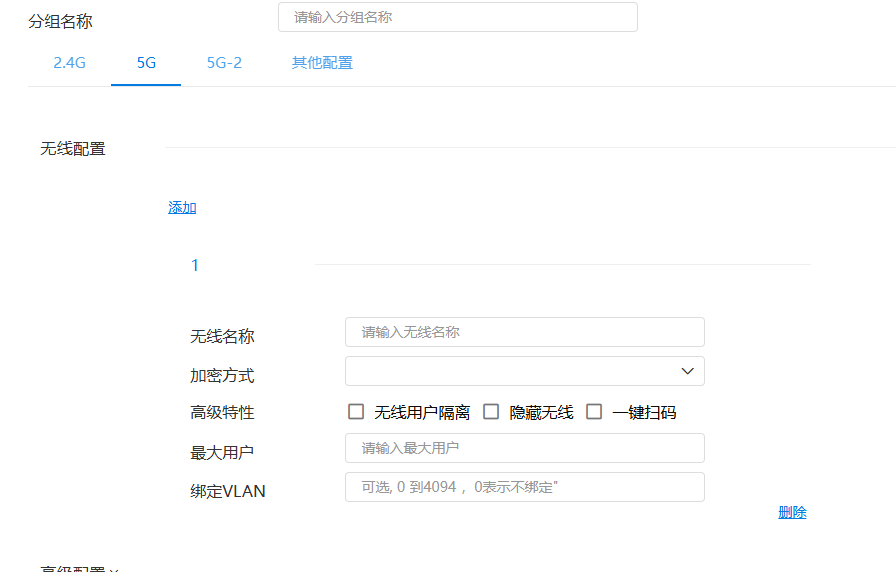The width and height of the screenshot is (896, 572).
Task: Click the 高级特性 label text
Action: [x=222, y=412]
